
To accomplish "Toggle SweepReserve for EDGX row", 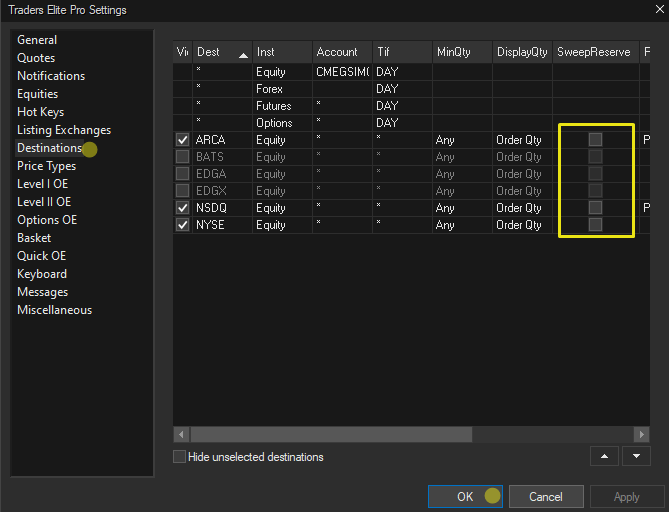I will pos(595,191).
